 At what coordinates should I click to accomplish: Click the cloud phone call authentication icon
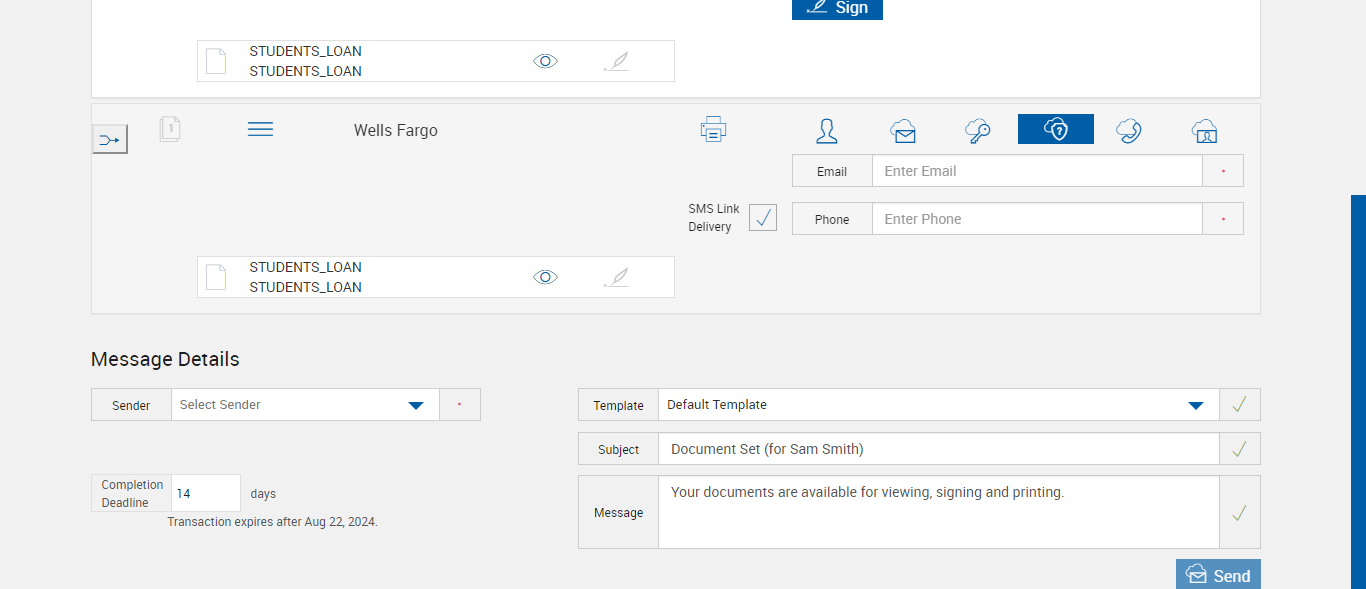point(1129,130)
